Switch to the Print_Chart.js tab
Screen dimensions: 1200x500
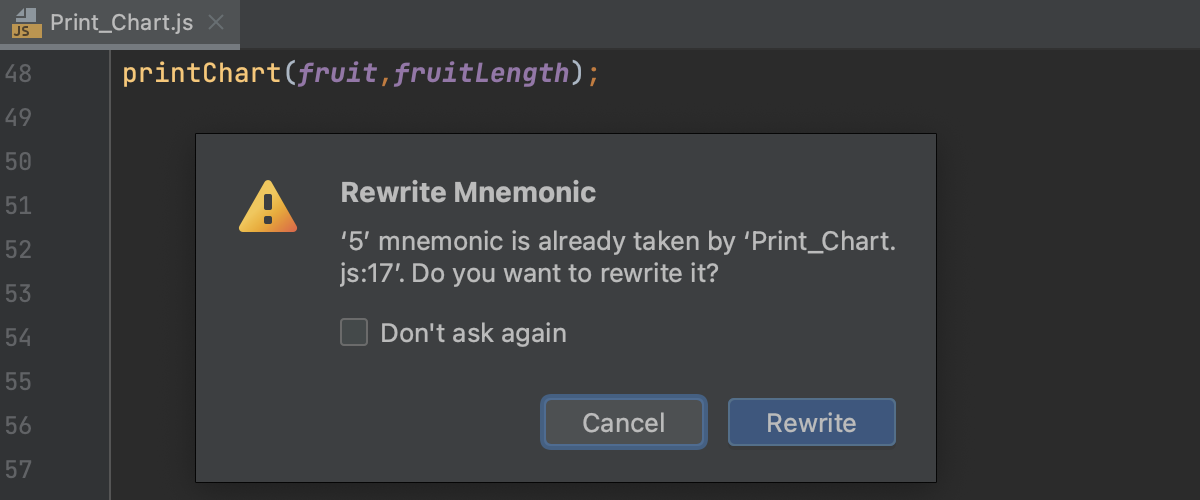coord(120,23)
